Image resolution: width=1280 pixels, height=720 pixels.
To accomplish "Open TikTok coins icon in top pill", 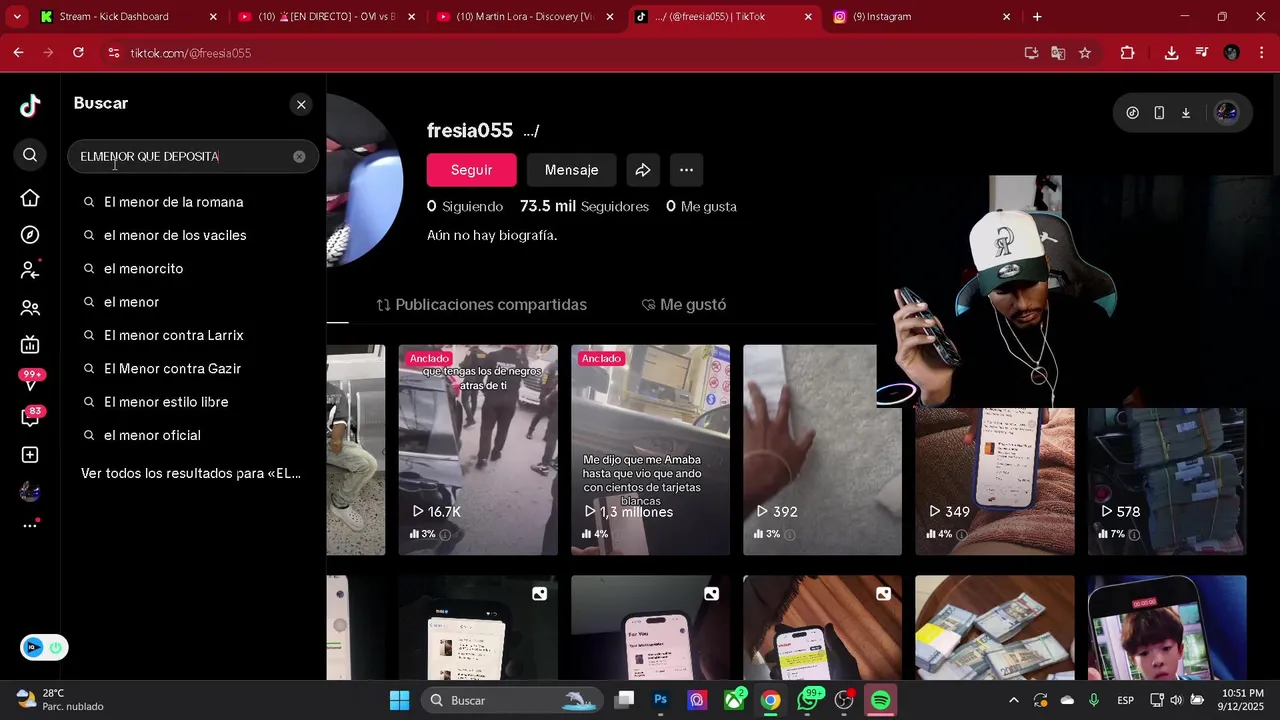I will point(1132,113).
